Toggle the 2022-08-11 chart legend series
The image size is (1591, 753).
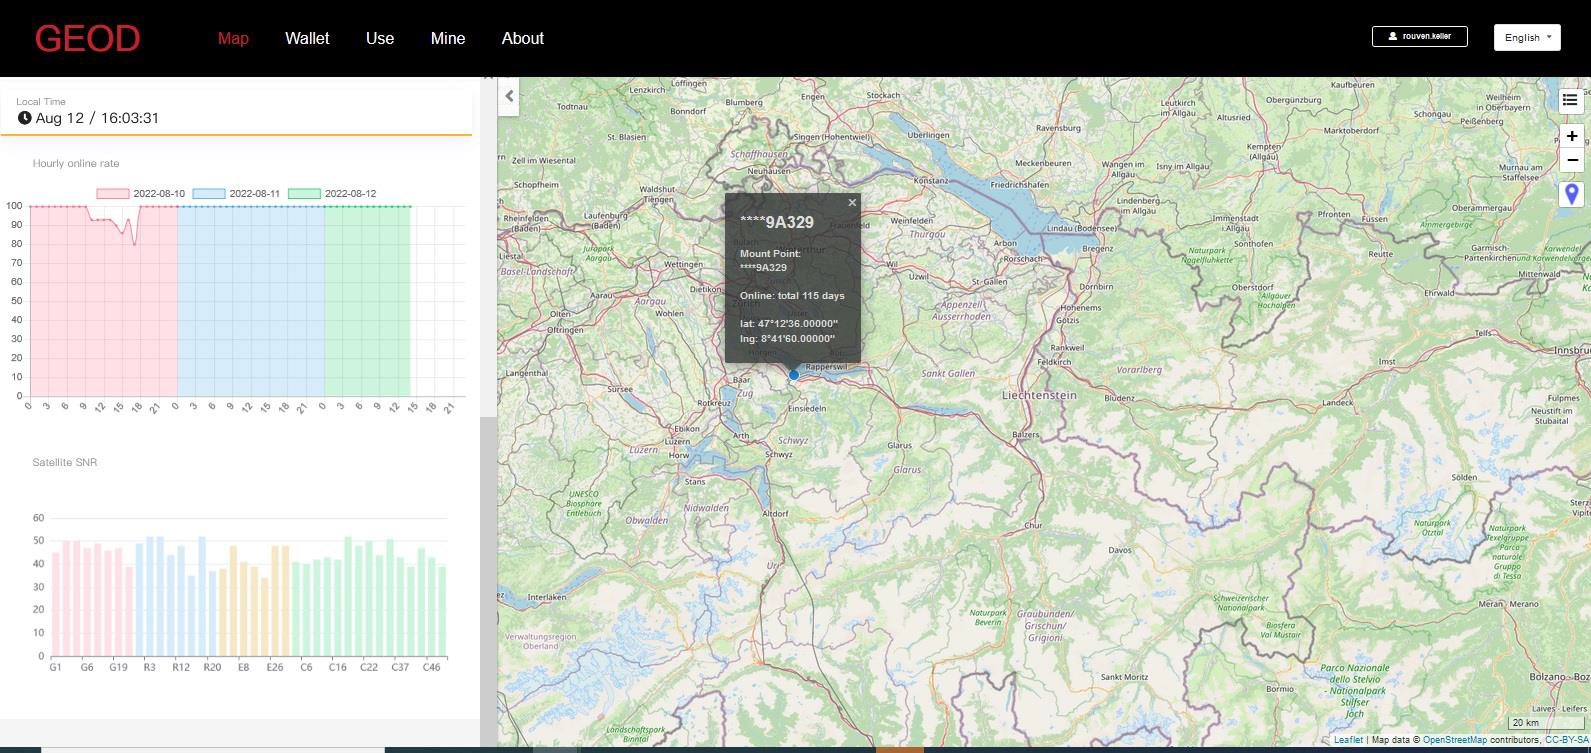pyautogui.click(x=237, y=194)
